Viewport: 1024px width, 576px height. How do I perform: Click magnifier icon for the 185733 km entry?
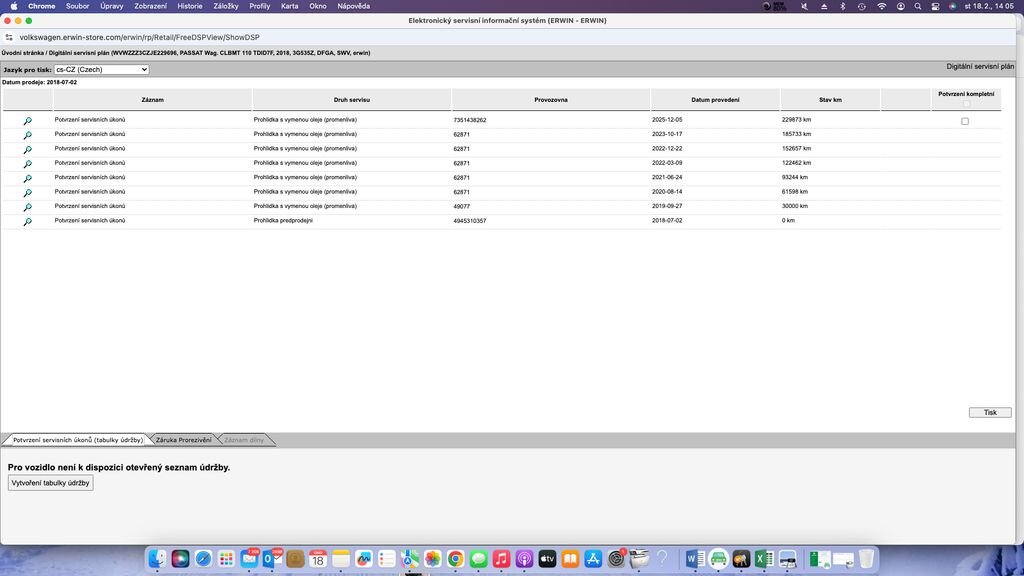pos(27,135)
